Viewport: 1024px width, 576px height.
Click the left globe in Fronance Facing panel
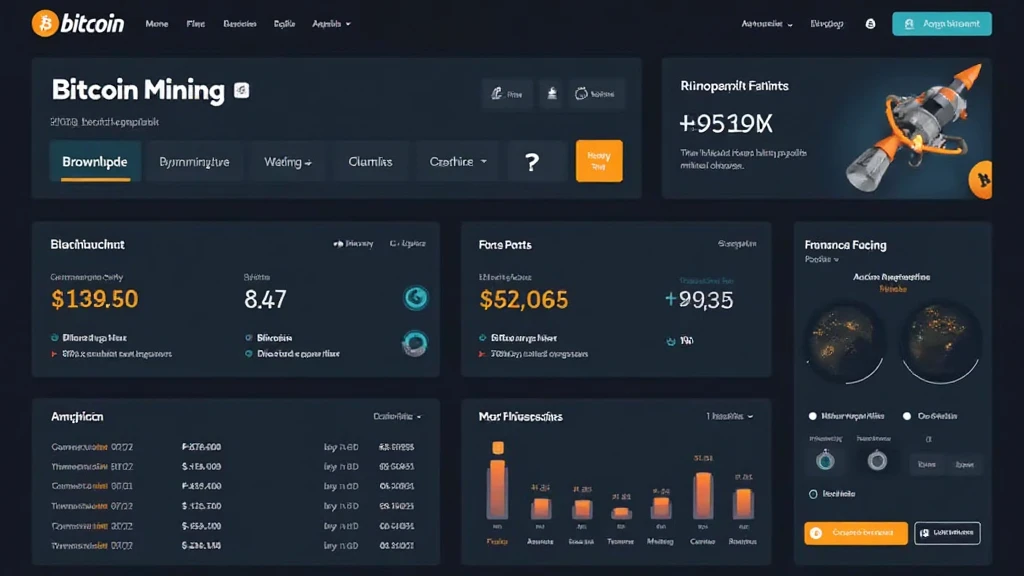845,343
